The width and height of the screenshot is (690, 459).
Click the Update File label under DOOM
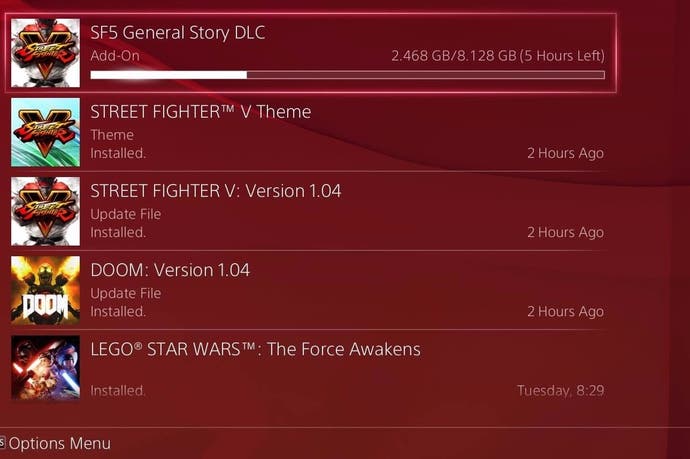(x=126, y=294)
